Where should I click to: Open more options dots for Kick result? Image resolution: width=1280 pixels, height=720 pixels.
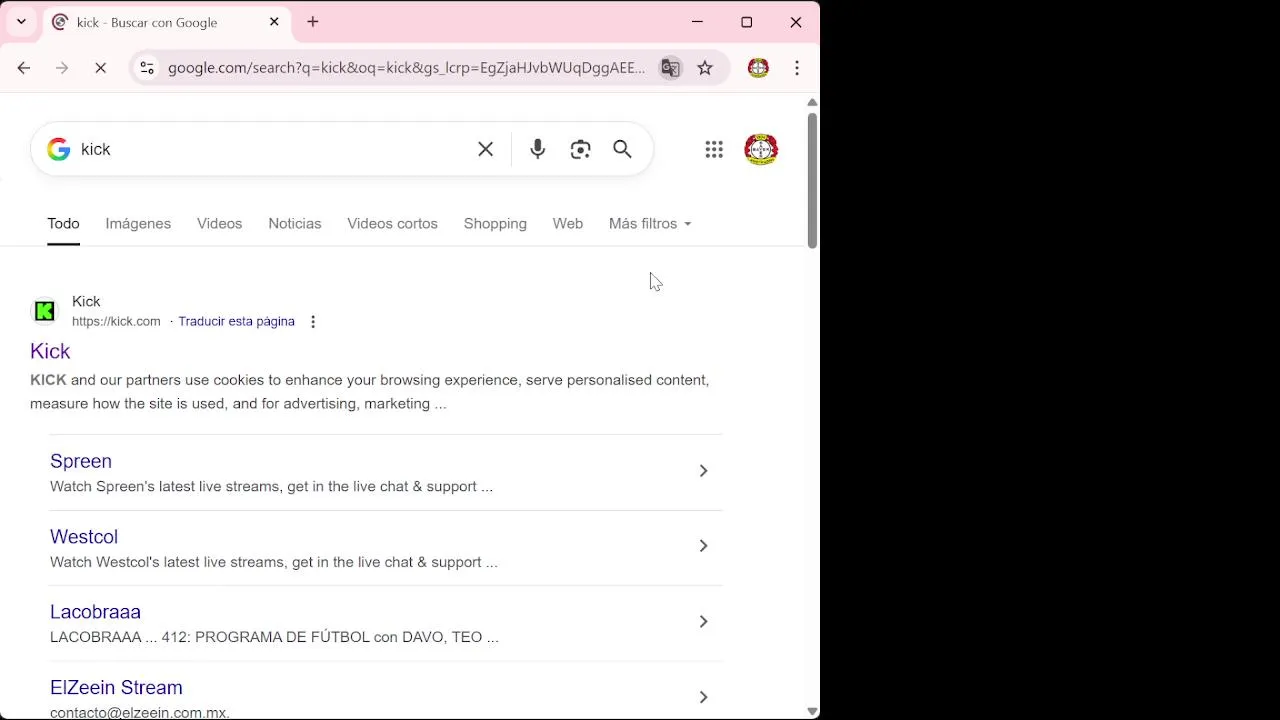(313, 322)
